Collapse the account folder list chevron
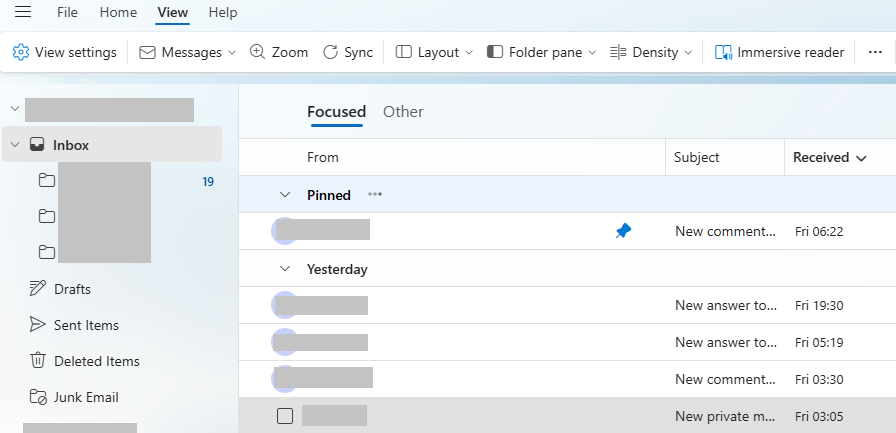 pos(15,109)
